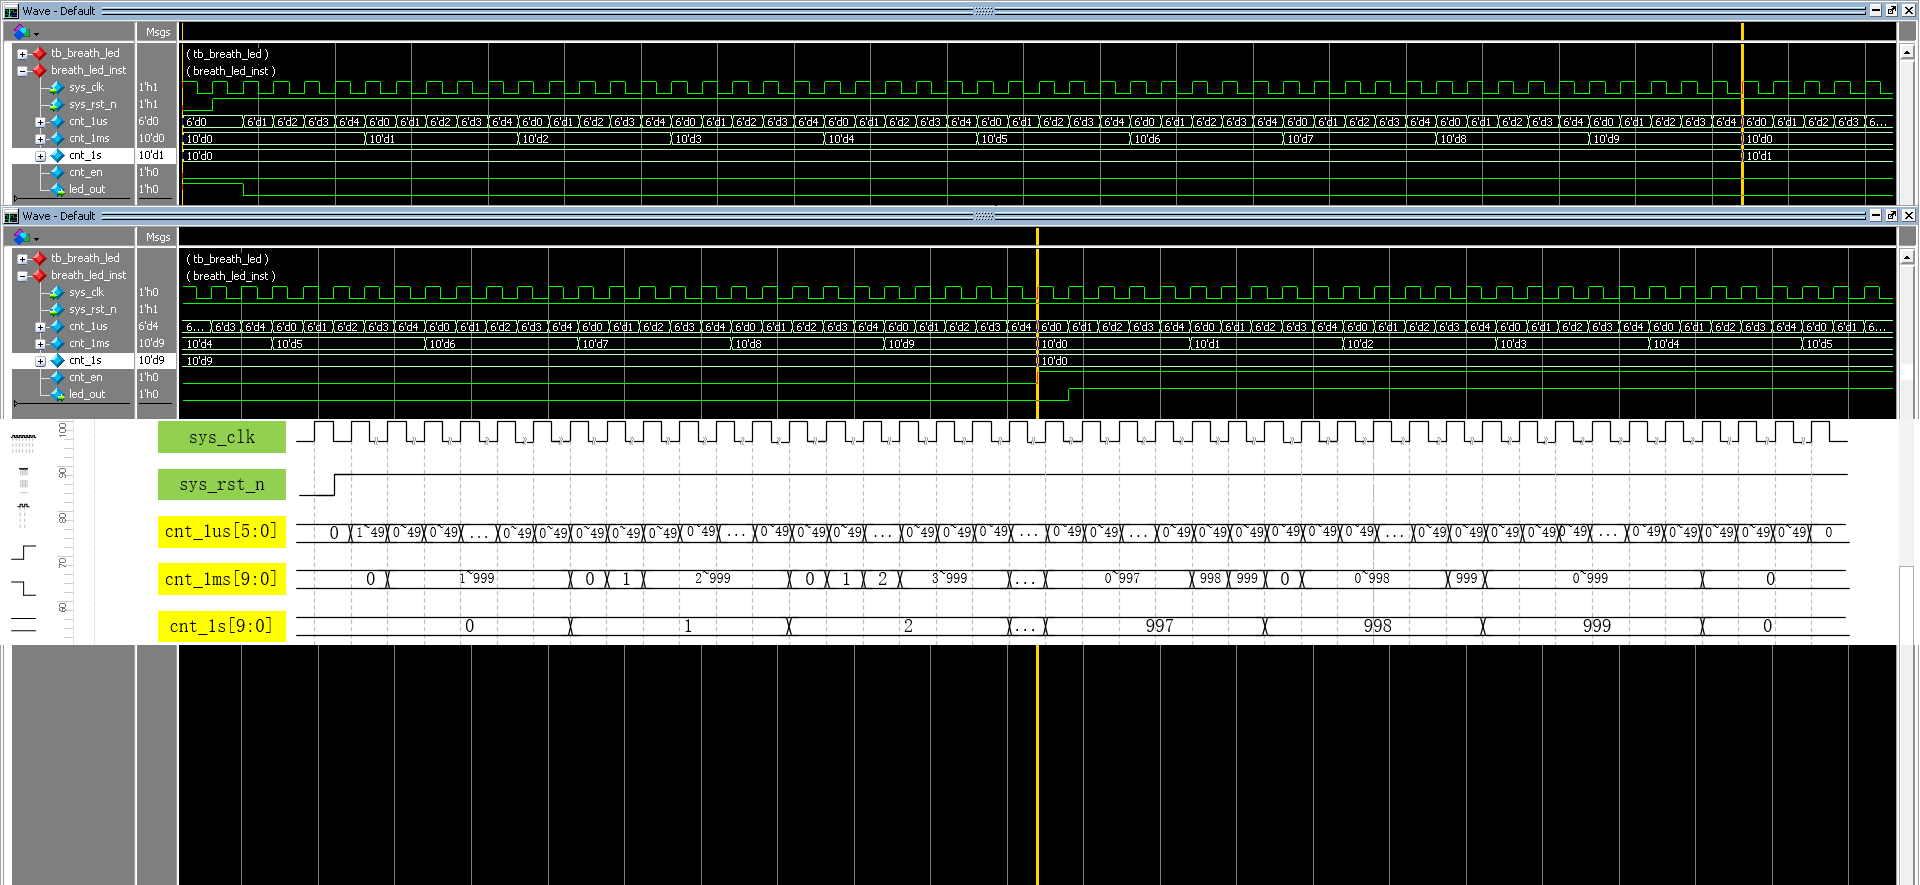Click yellow cnt_1us[5:0] label in timing diagram
Viewport: 1920px width, 885px height.
[x=222, y=531]
